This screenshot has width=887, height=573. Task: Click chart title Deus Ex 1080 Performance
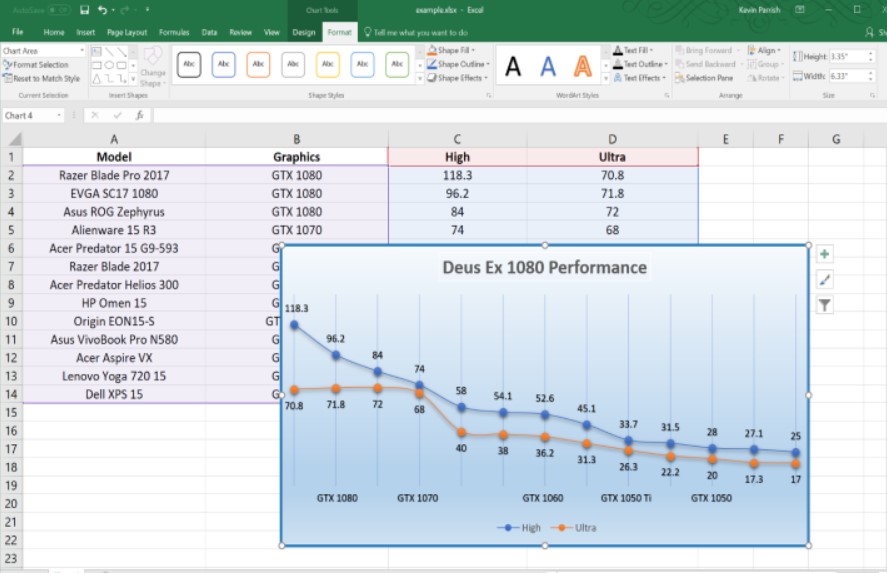tap(544, 268)
